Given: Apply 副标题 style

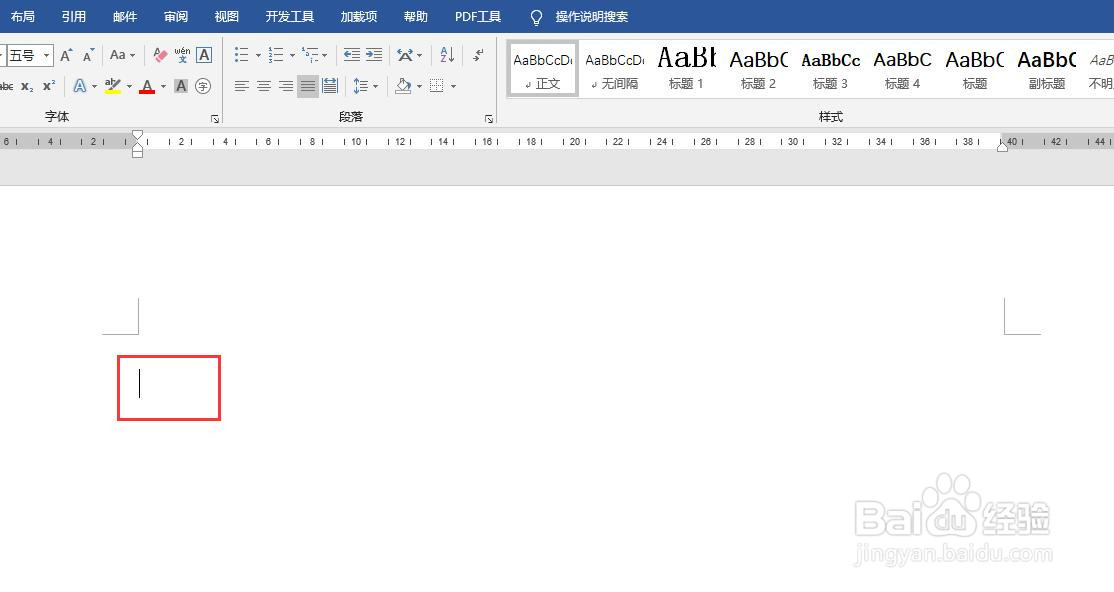Looking at the screenshot, I should 1047,69.
